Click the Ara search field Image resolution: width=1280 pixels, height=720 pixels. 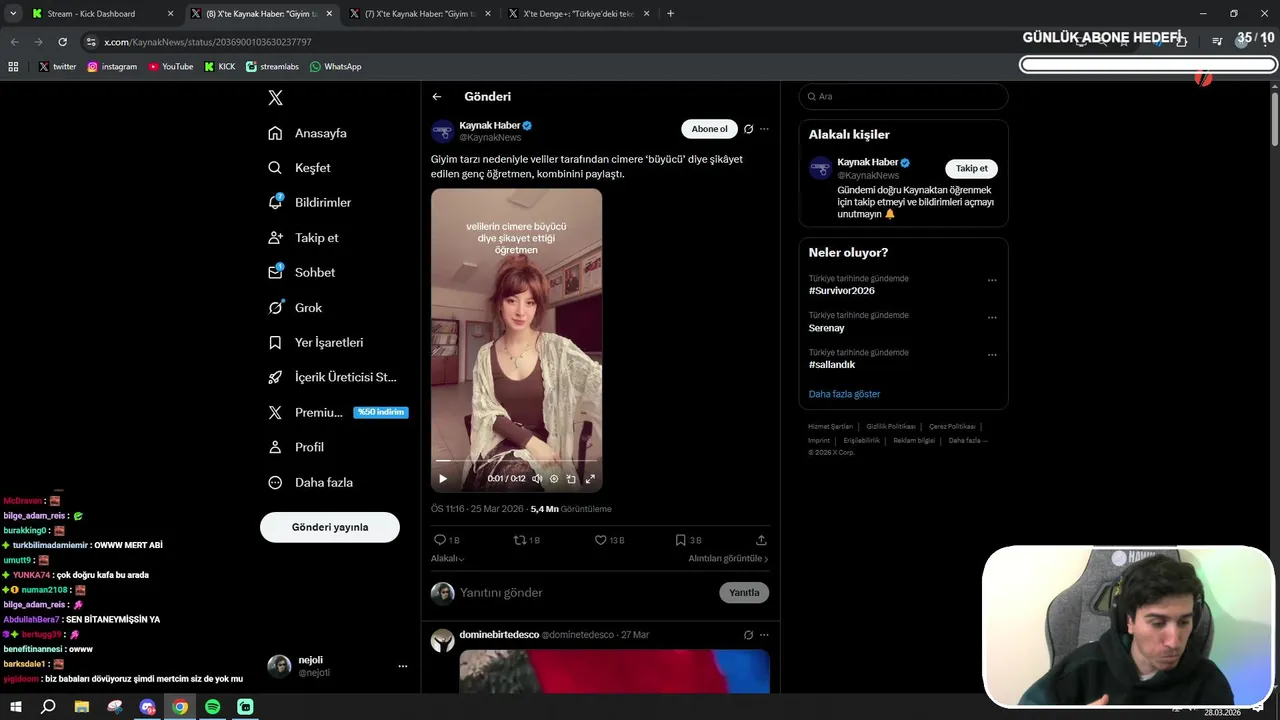point(903,96)
